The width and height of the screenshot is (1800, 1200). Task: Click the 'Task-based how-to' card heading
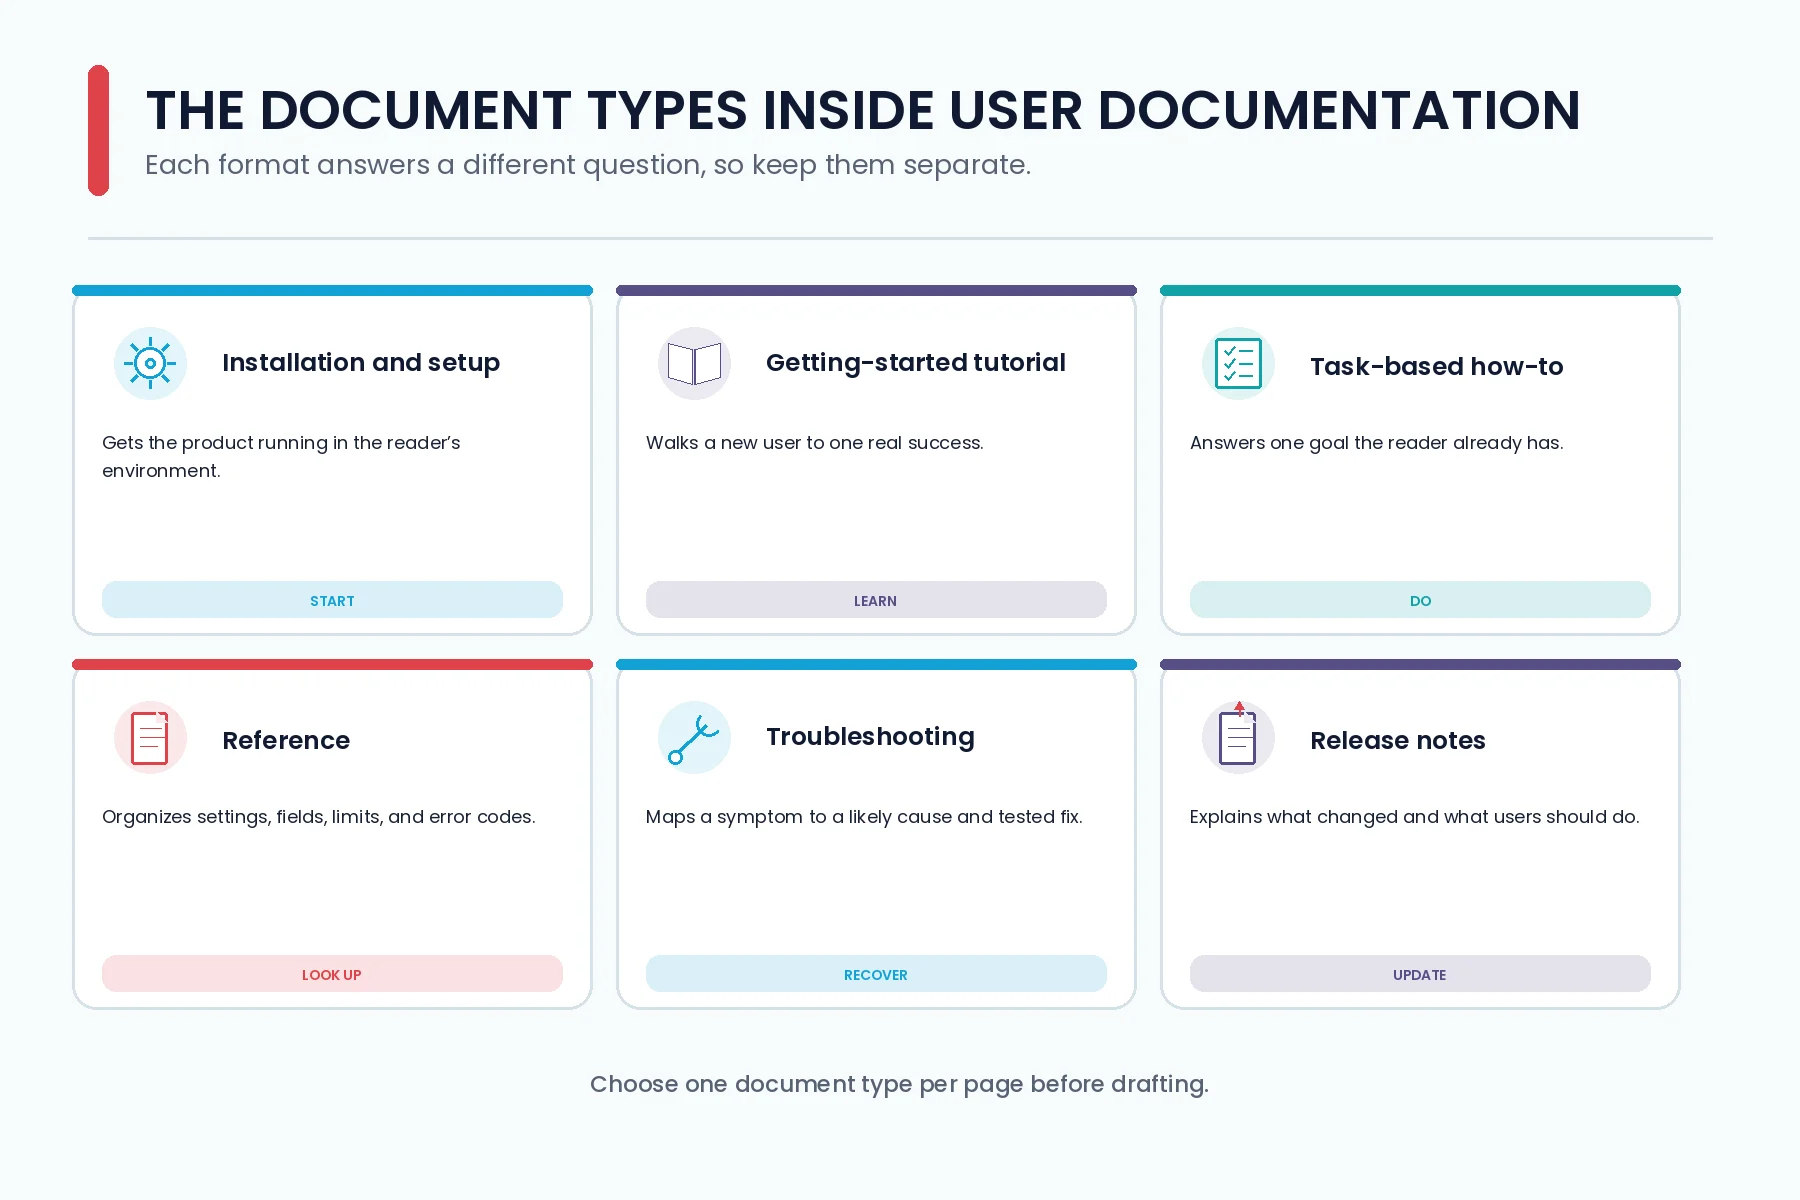[x=1437, y=366]
